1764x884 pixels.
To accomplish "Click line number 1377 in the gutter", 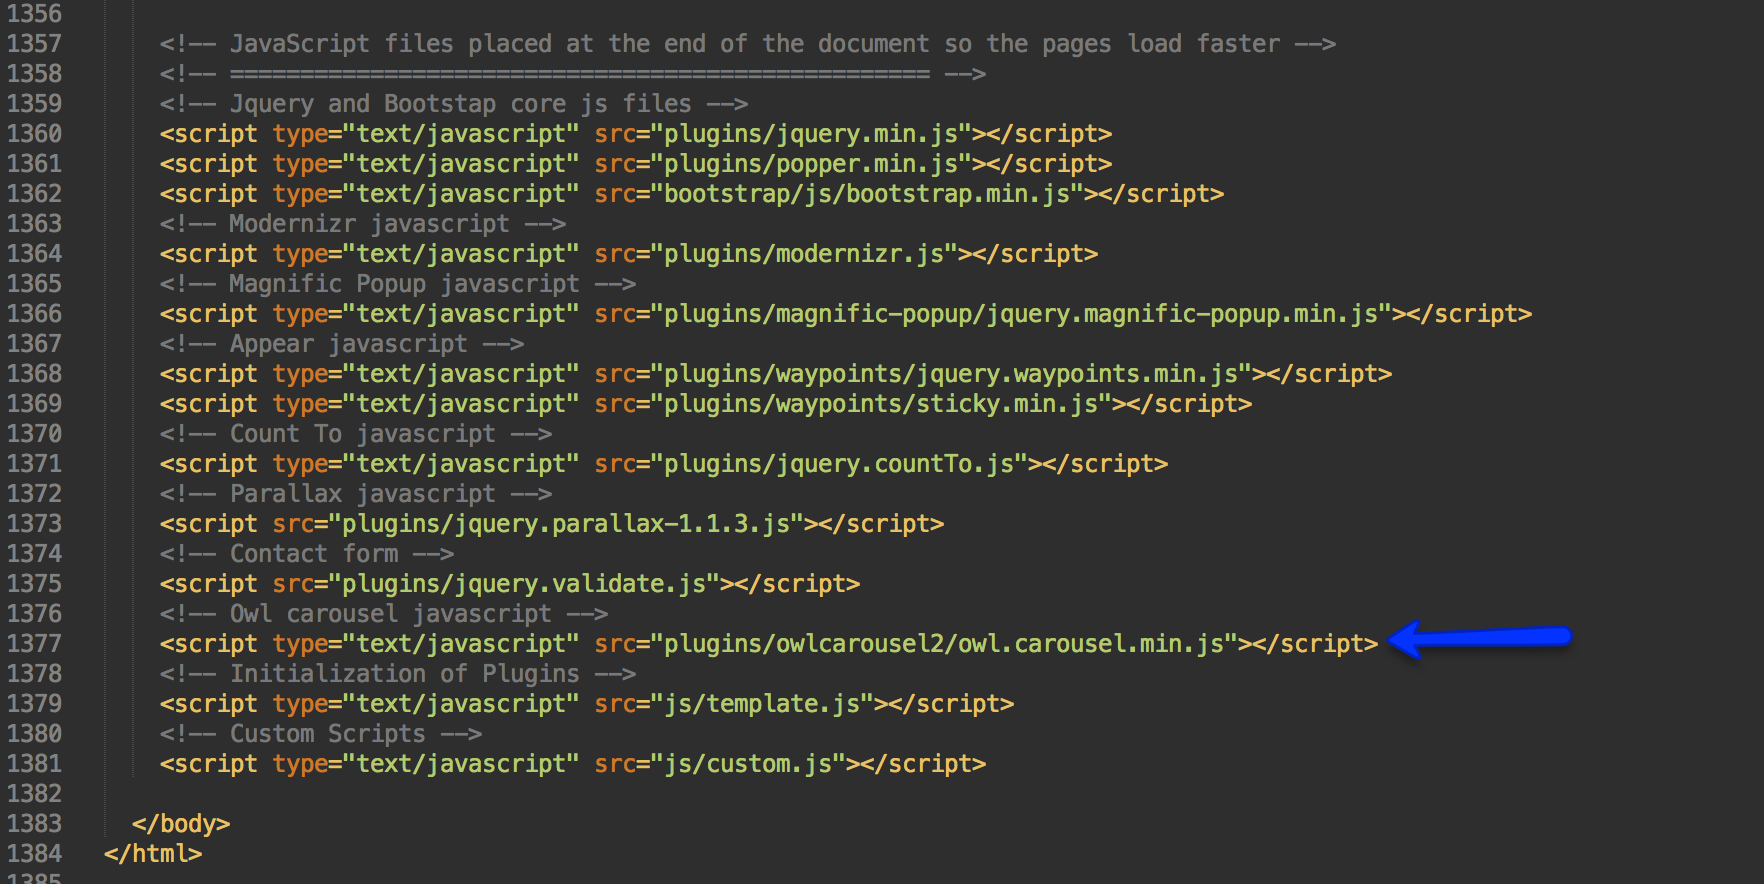I will coord(34,644).
